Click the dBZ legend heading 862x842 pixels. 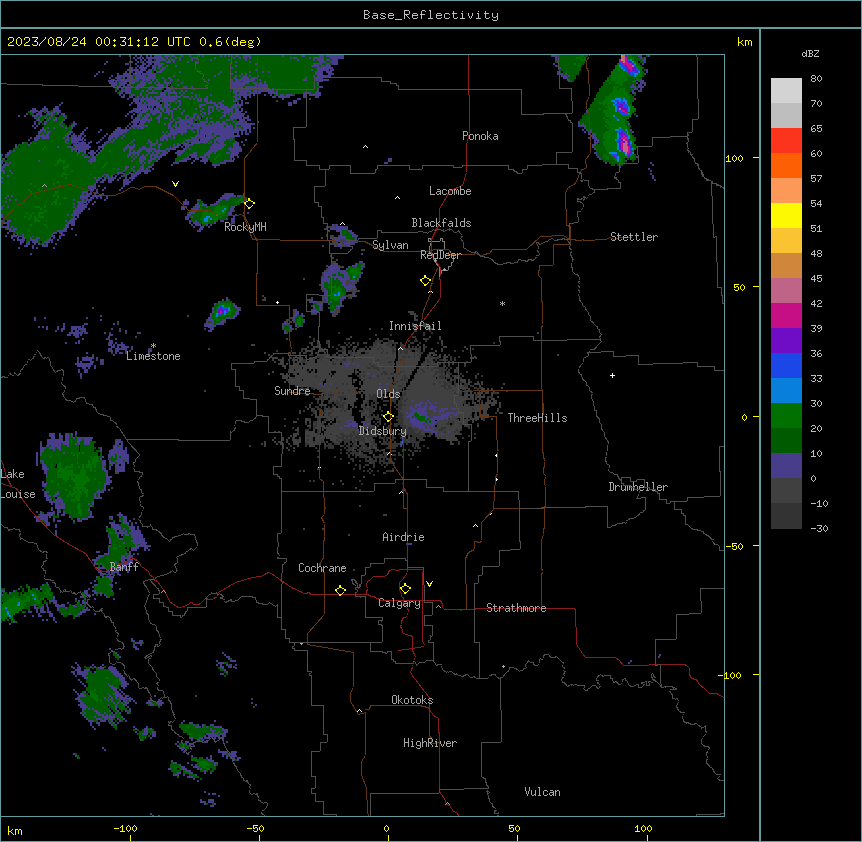[810, 53]
